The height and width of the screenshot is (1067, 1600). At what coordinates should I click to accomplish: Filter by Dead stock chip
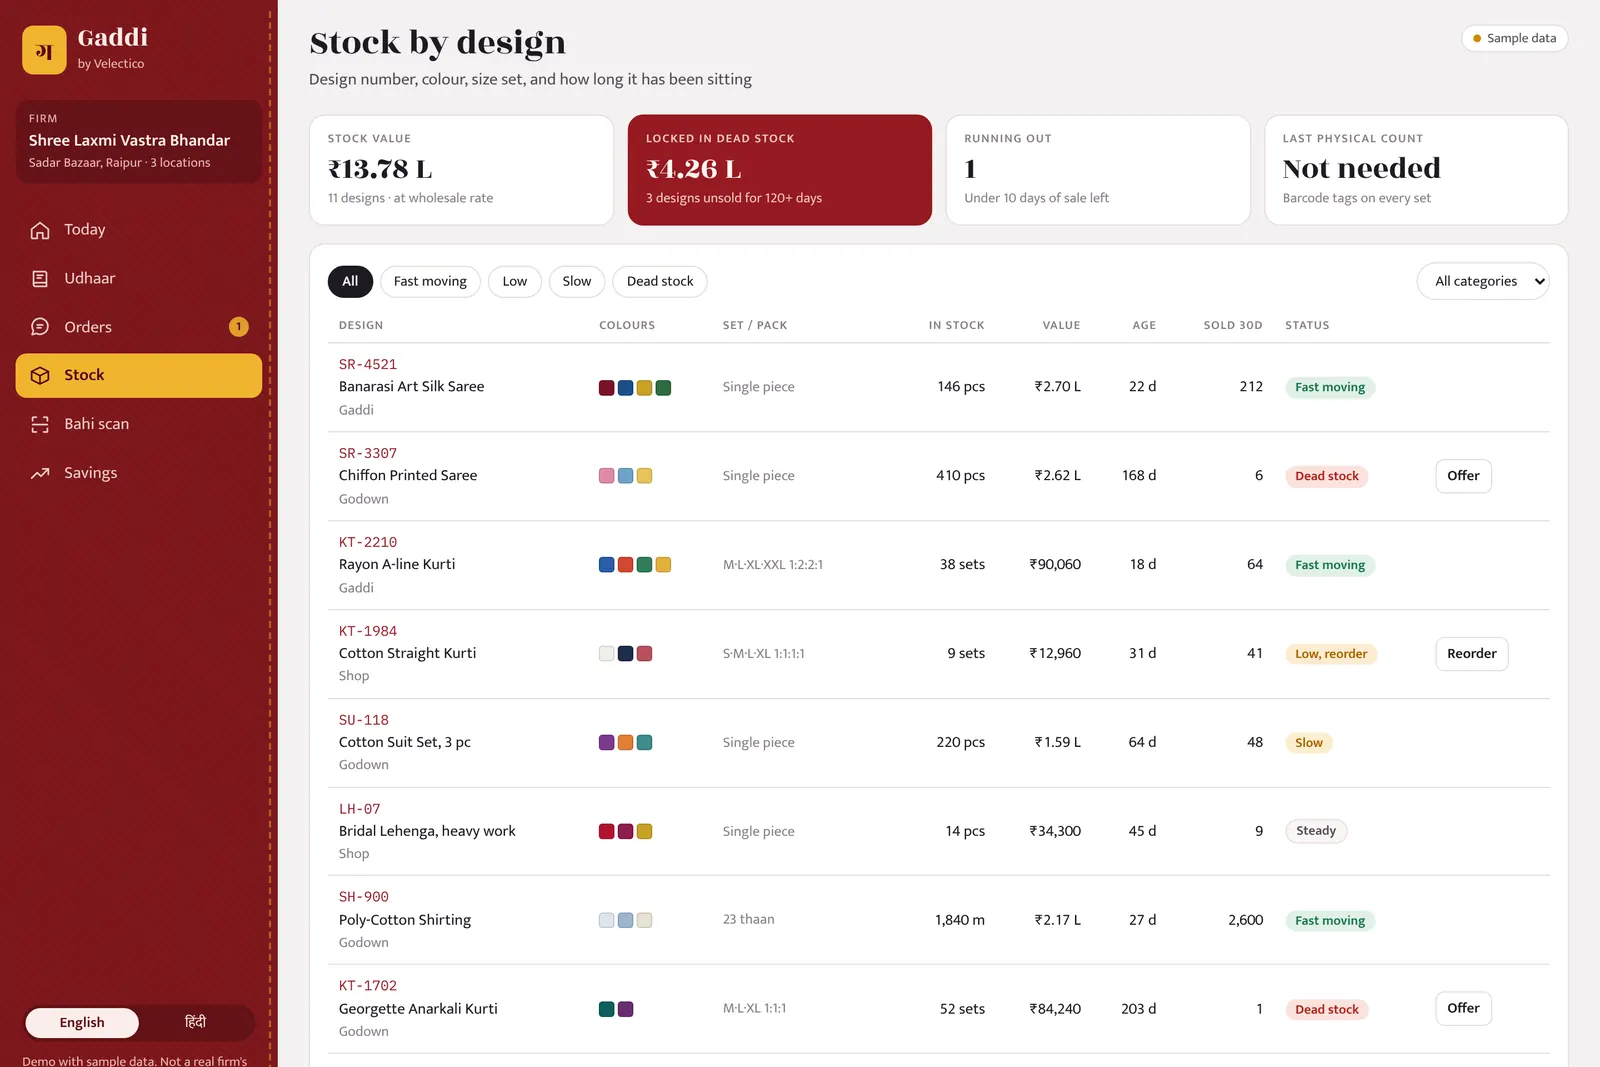click(660, 281)
